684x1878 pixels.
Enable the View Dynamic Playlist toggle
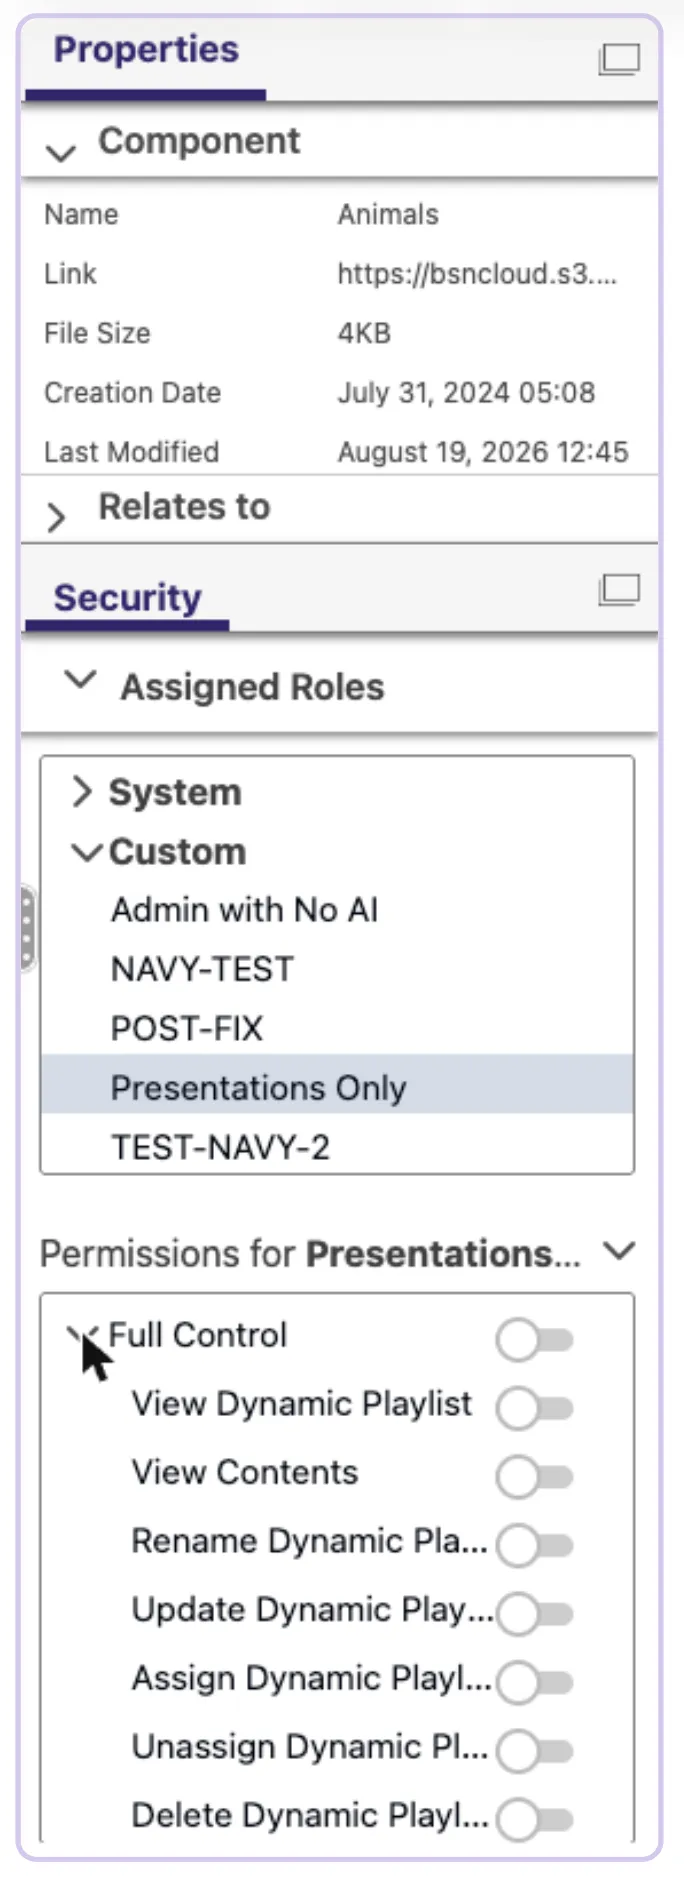pyautogui.click(x=535, y=1408)
